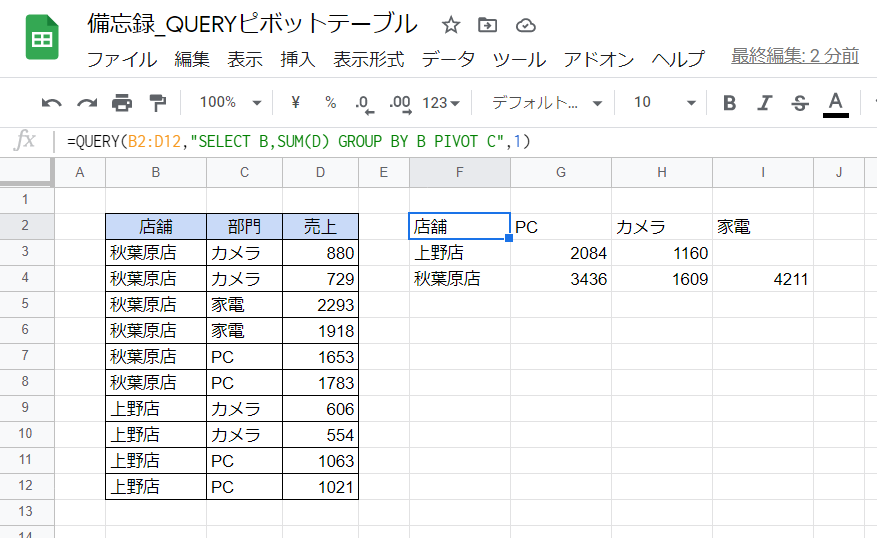Activate the paint format tool
This screenshot has height=538, width=877.
click(x=158, y=103)
